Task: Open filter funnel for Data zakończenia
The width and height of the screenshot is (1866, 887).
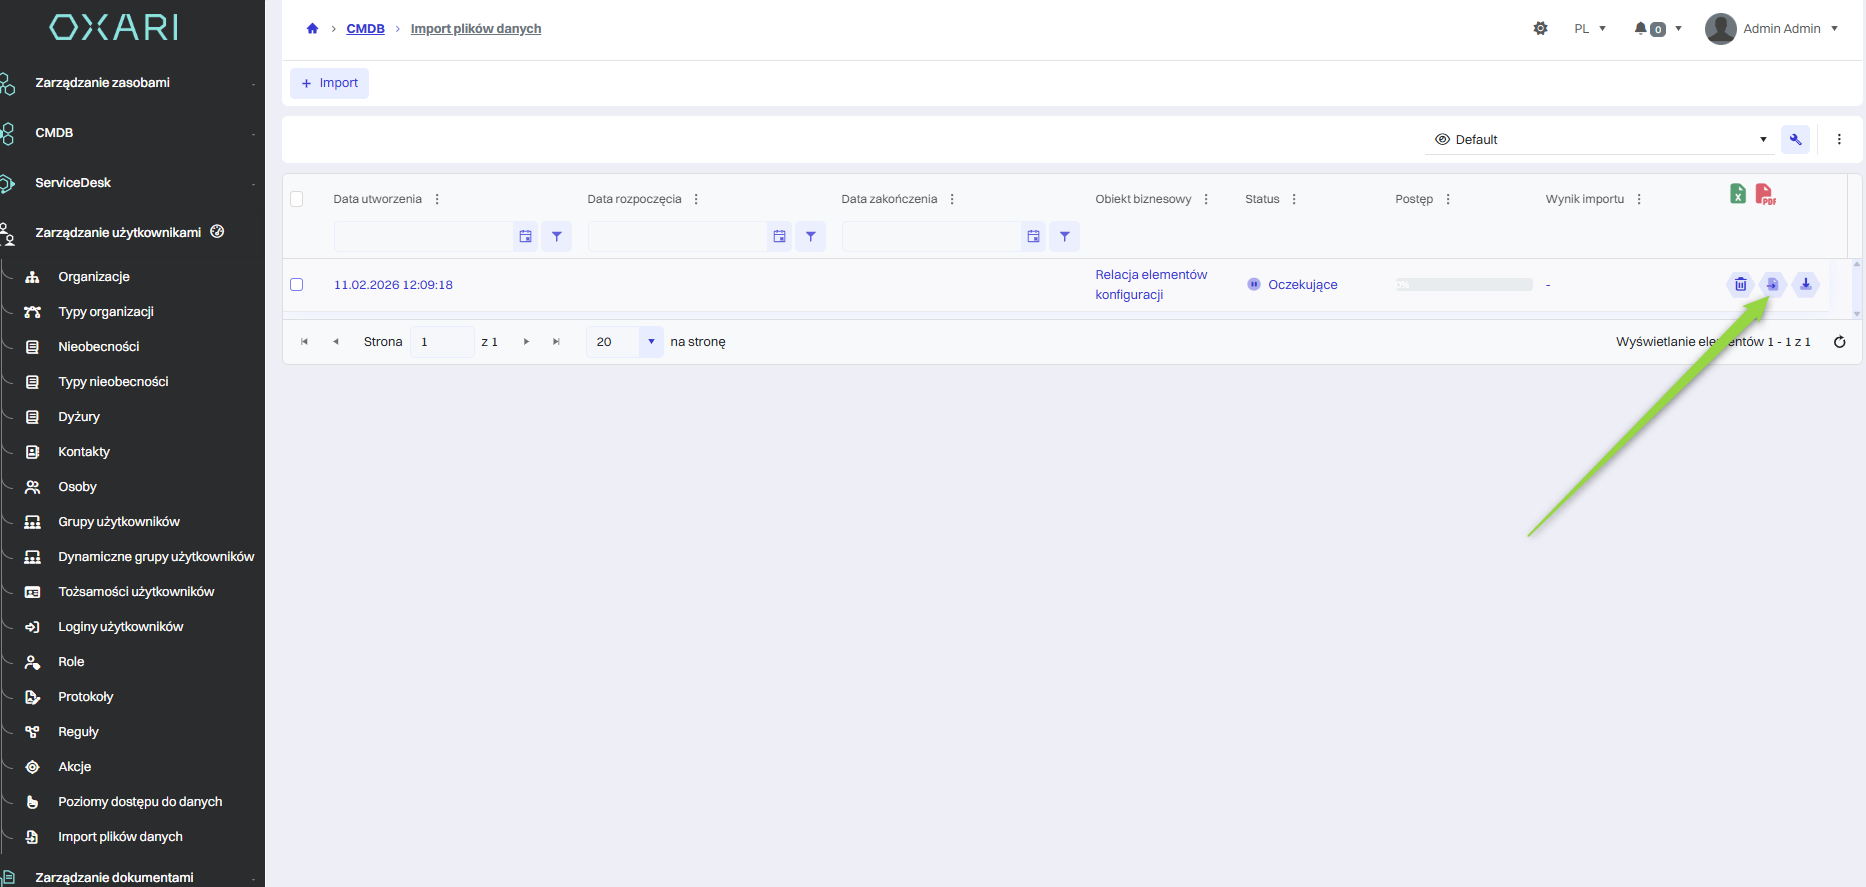Action: pyautogui.click(x=1064, y=237)
